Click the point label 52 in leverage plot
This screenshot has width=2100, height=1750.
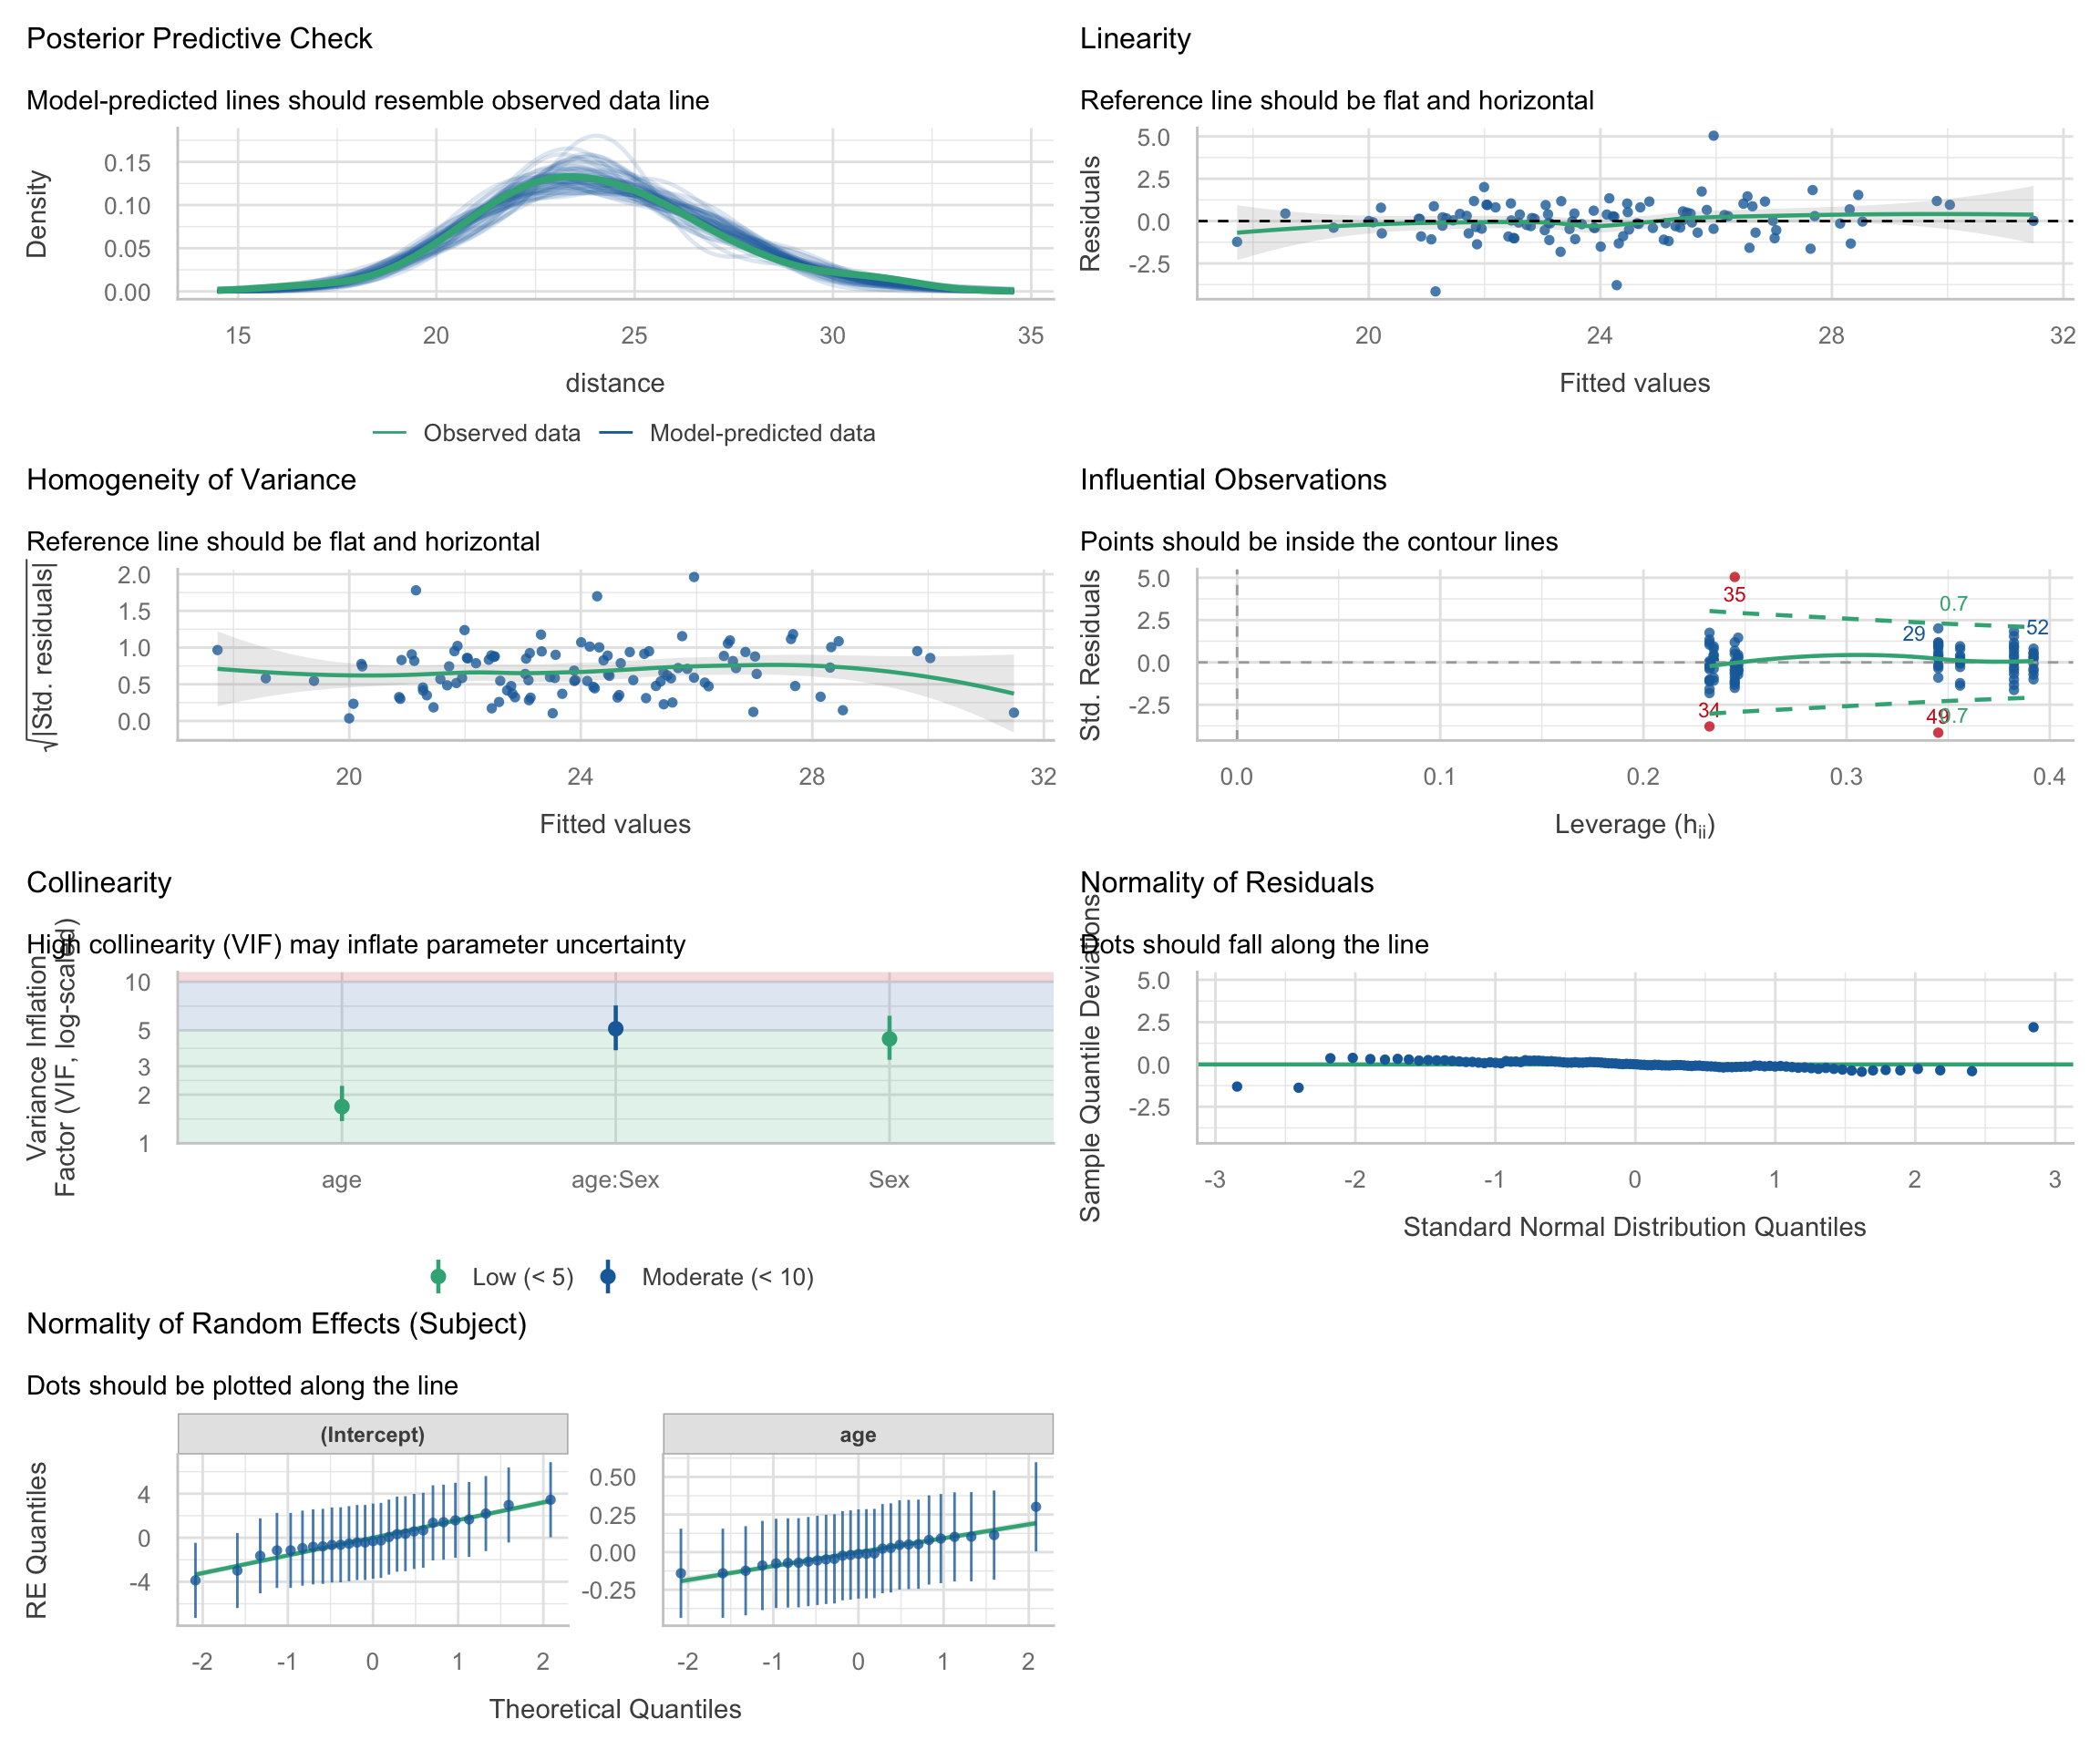coord(2037,628)
